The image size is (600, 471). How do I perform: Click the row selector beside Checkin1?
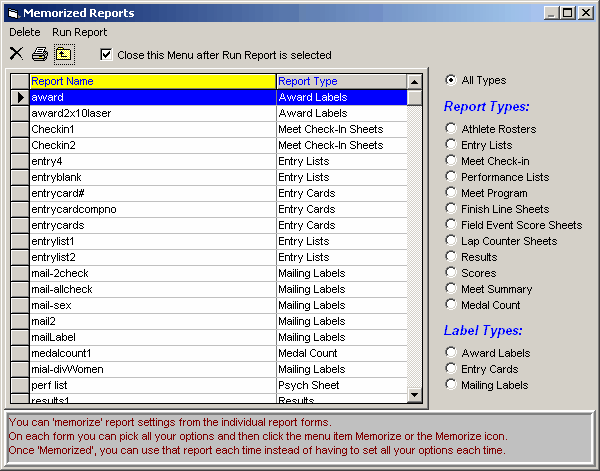pos(20,129)
